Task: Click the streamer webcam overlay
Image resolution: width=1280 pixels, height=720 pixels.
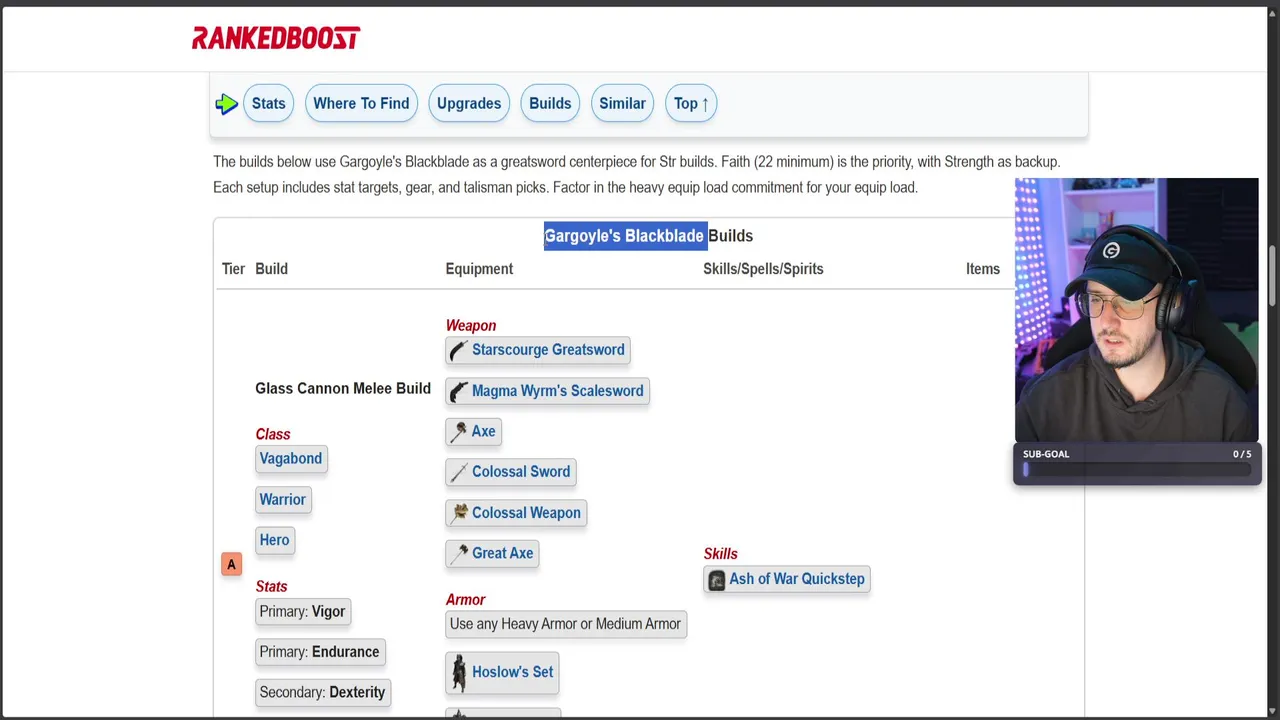Action: coord(1137,310)
